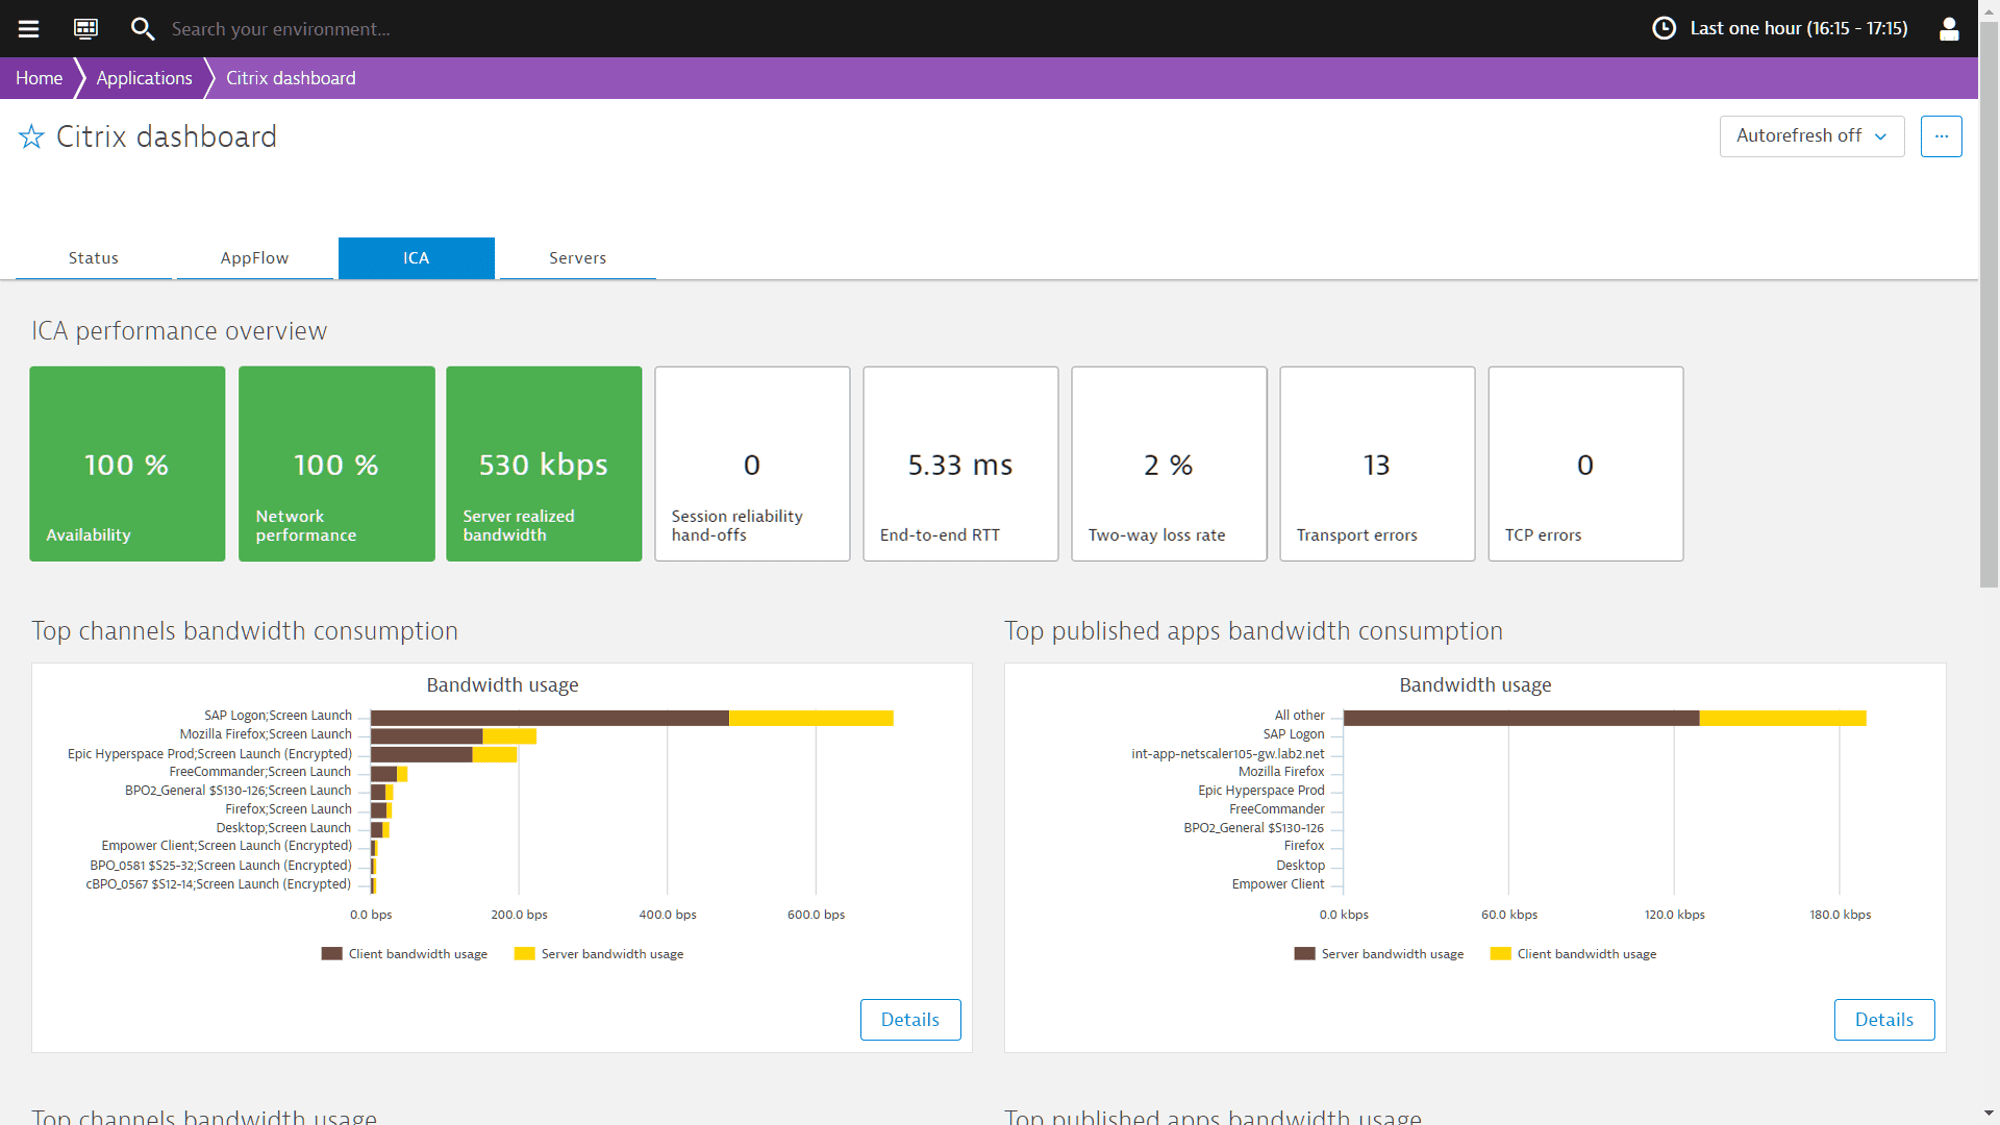
Task: Click the three-dot options menu button
Action: pos(1942,135)
